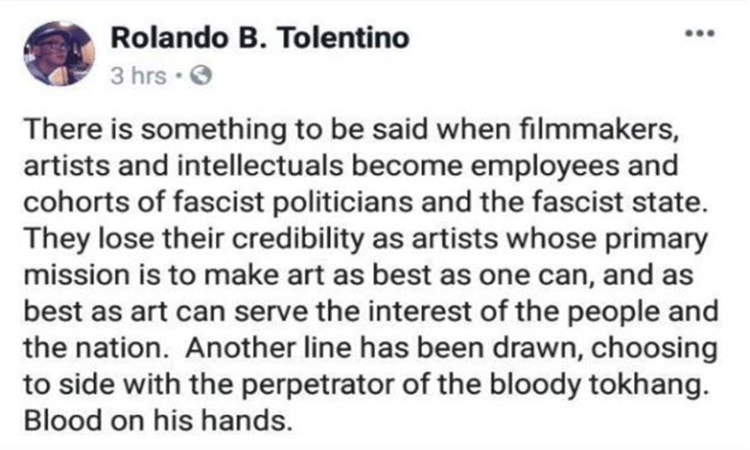Image resolution: width=750 pixels, height=450 pixels.
Task: Open the three-dot post options menu
Action: [699, 34]
